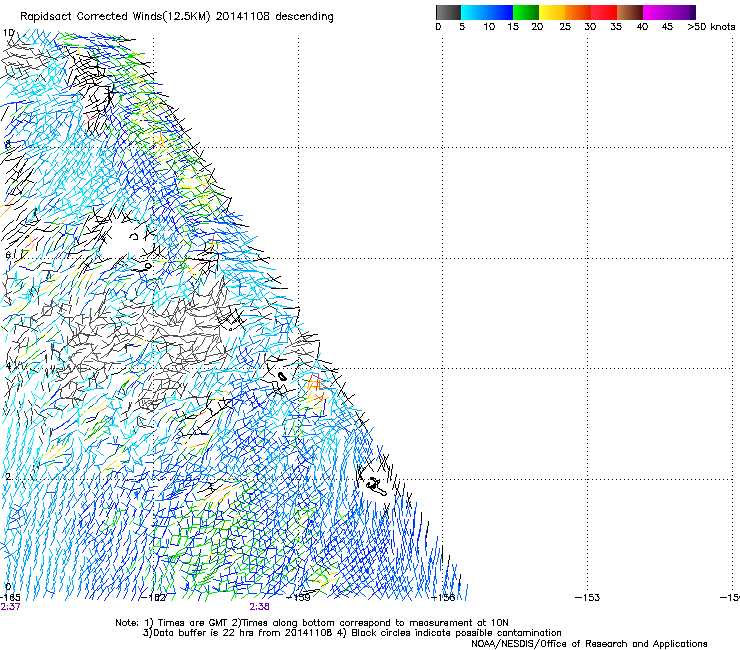This screenshot has height=650, width=740.
Task: Click the '-153' longitude axis label
Action: [x=588, y=598]
